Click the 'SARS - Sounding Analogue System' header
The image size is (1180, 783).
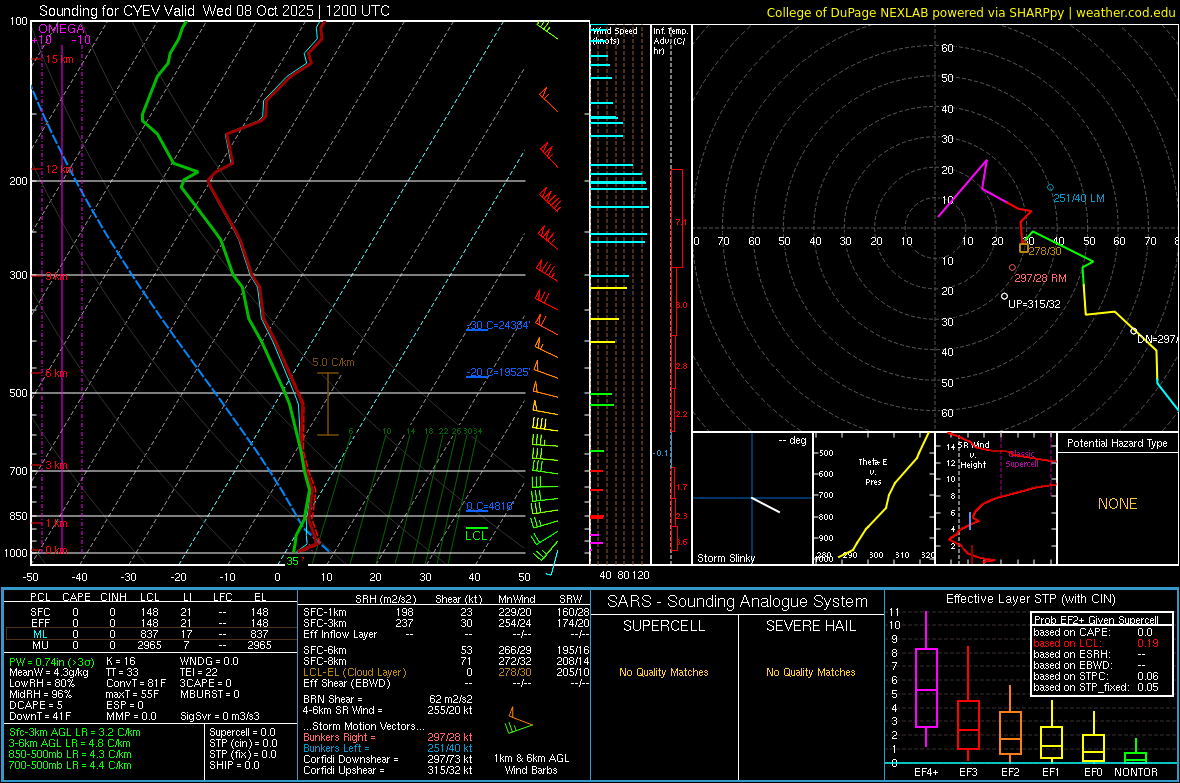click(x=737, y=602)
